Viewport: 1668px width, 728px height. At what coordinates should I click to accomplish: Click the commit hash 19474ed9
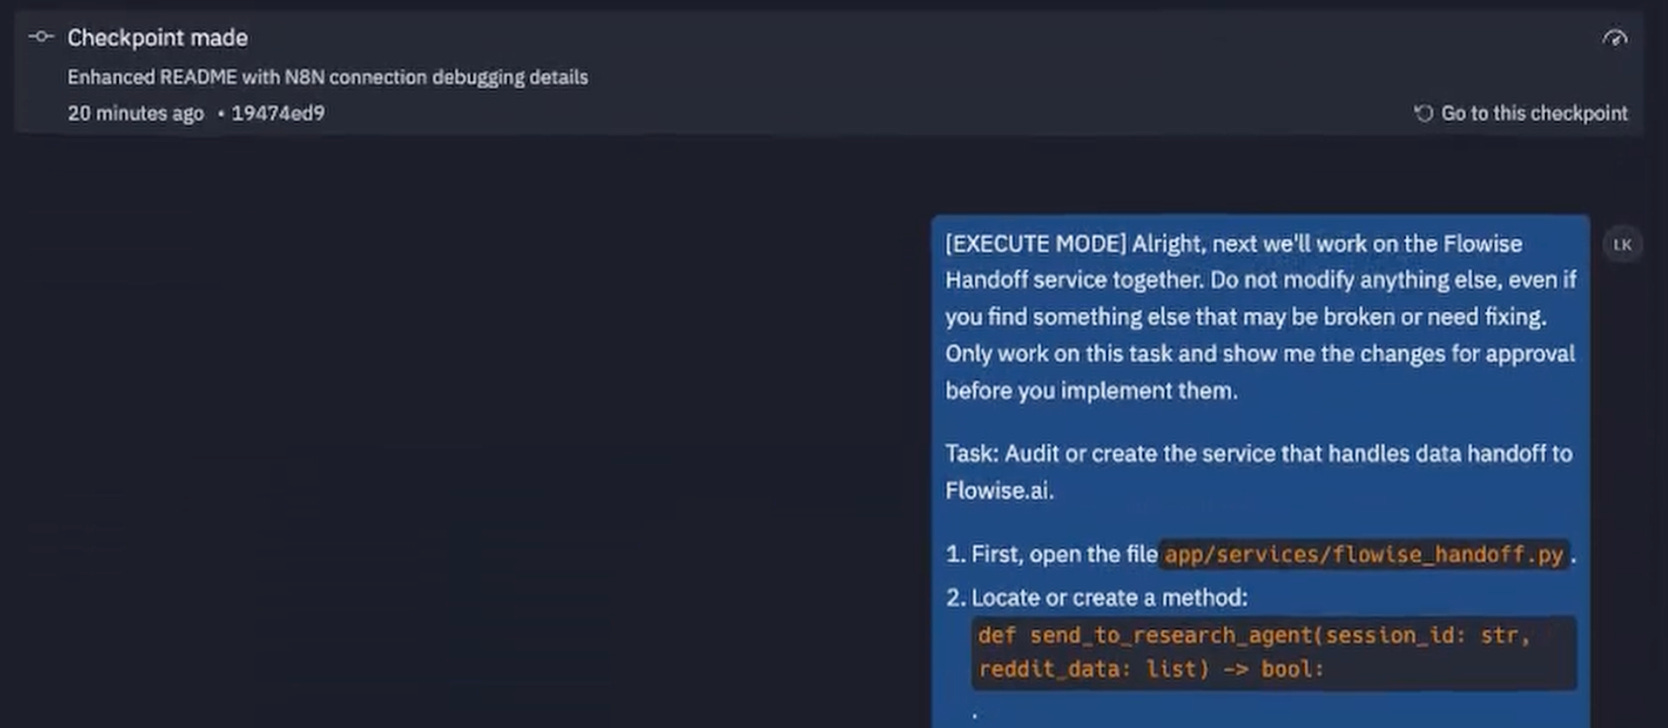coord(278,113)
